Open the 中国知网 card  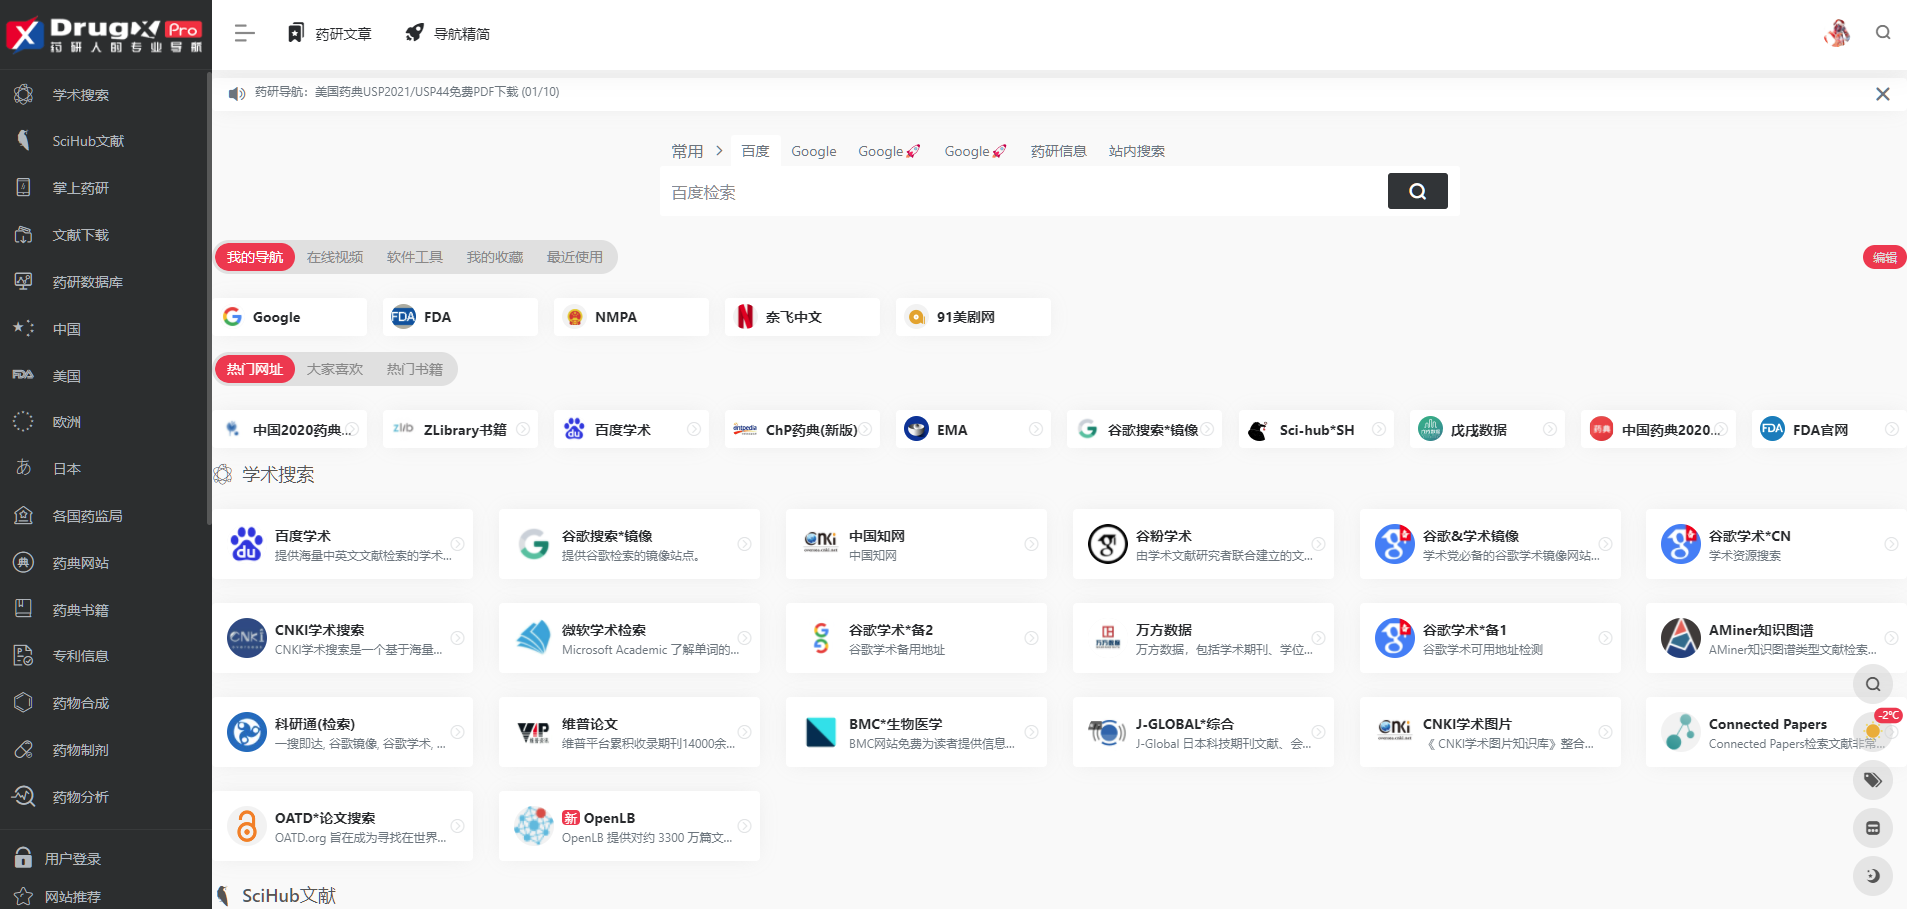(x=916, y=544)
